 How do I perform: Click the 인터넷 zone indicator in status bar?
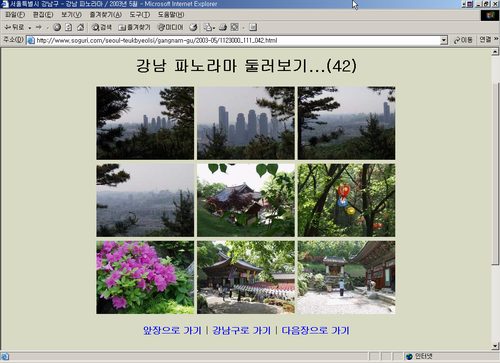[x=419, y=356]
